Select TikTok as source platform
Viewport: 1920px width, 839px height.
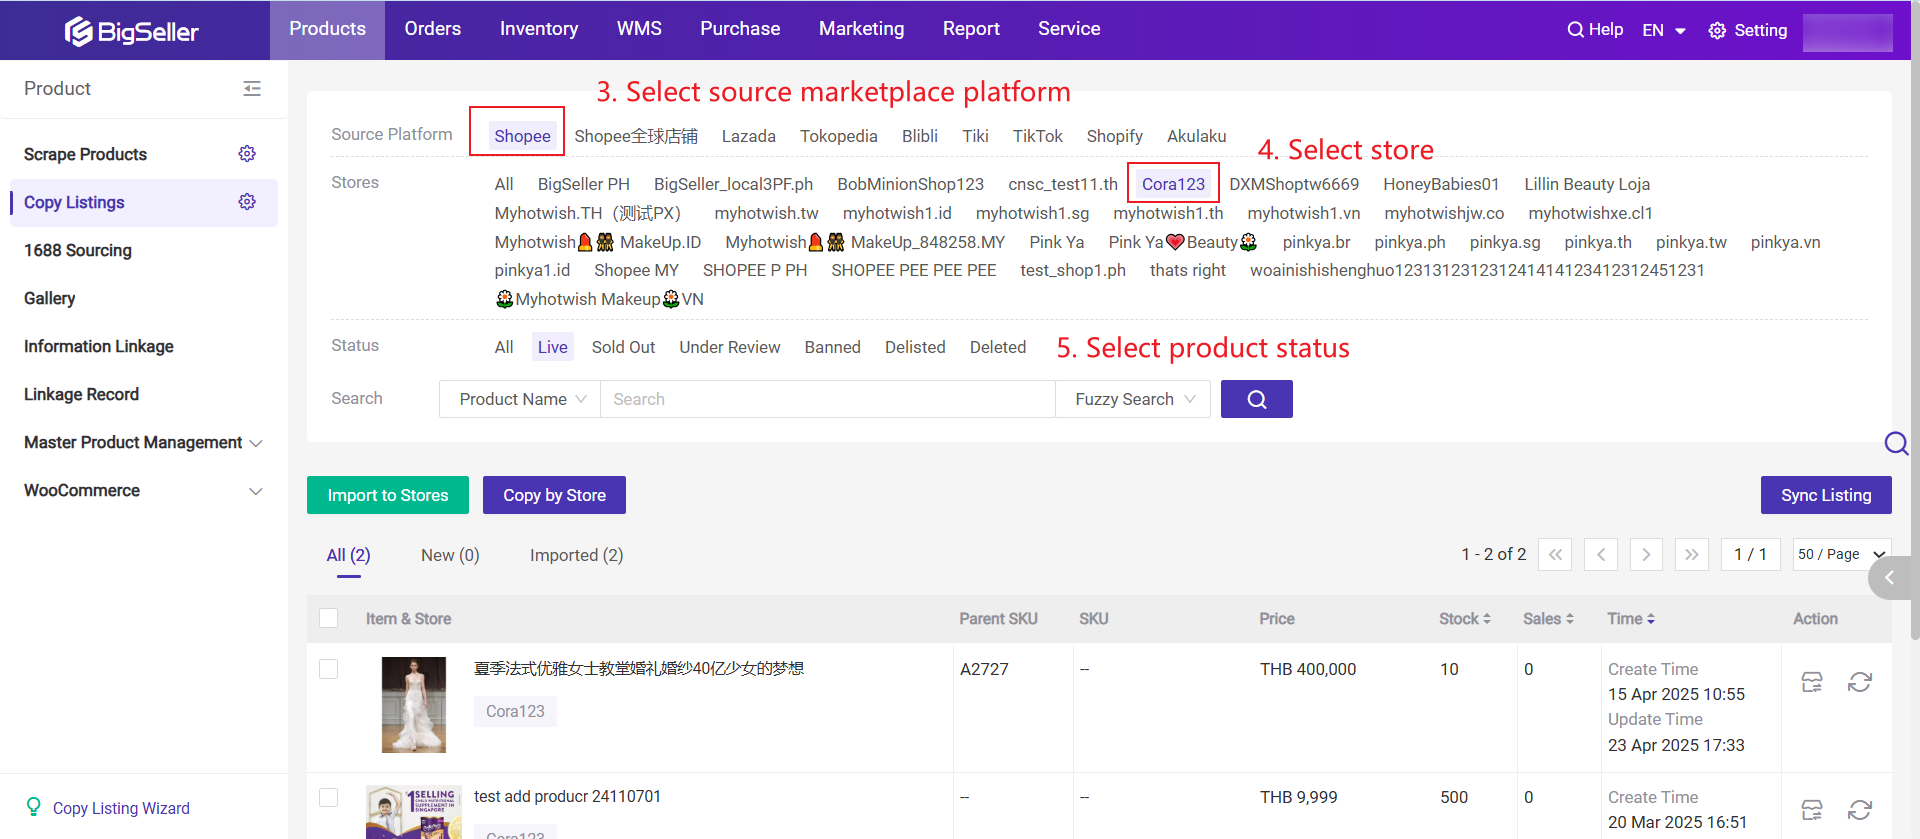coord(1037,136)
